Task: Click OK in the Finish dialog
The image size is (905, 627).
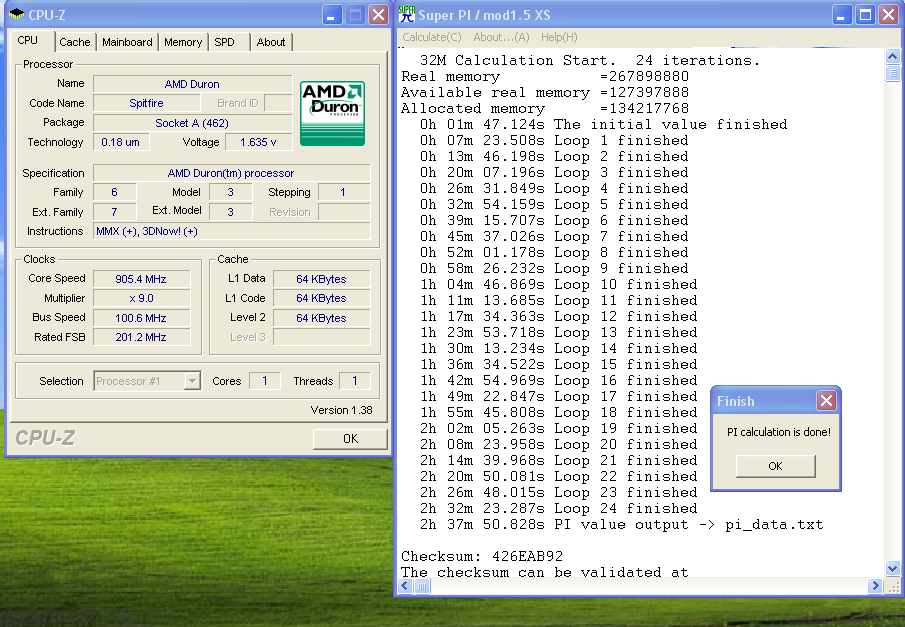Action: click(775, 466)
